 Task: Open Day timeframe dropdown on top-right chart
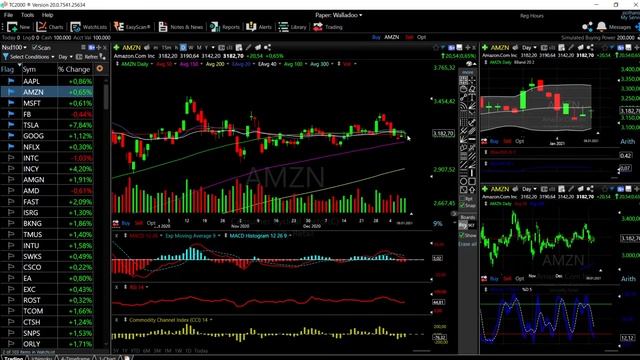point(529,48)
